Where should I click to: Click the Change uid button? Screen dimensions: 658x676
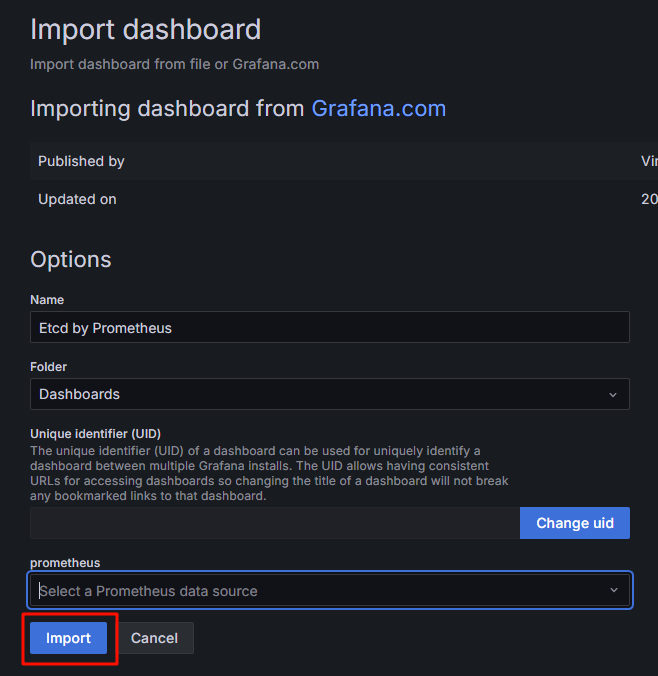coord(575,523)
